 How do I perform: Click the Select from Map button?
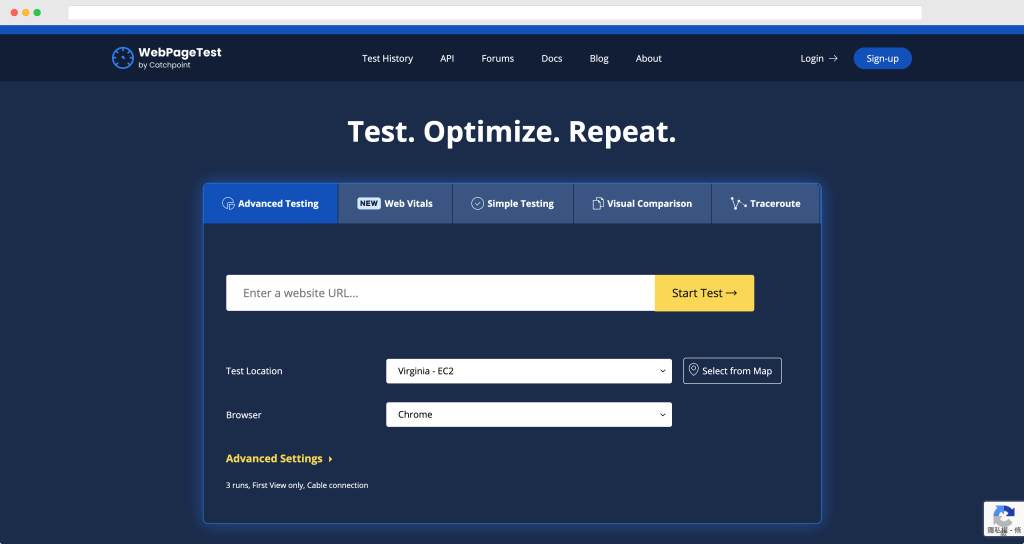coord(732,371)
